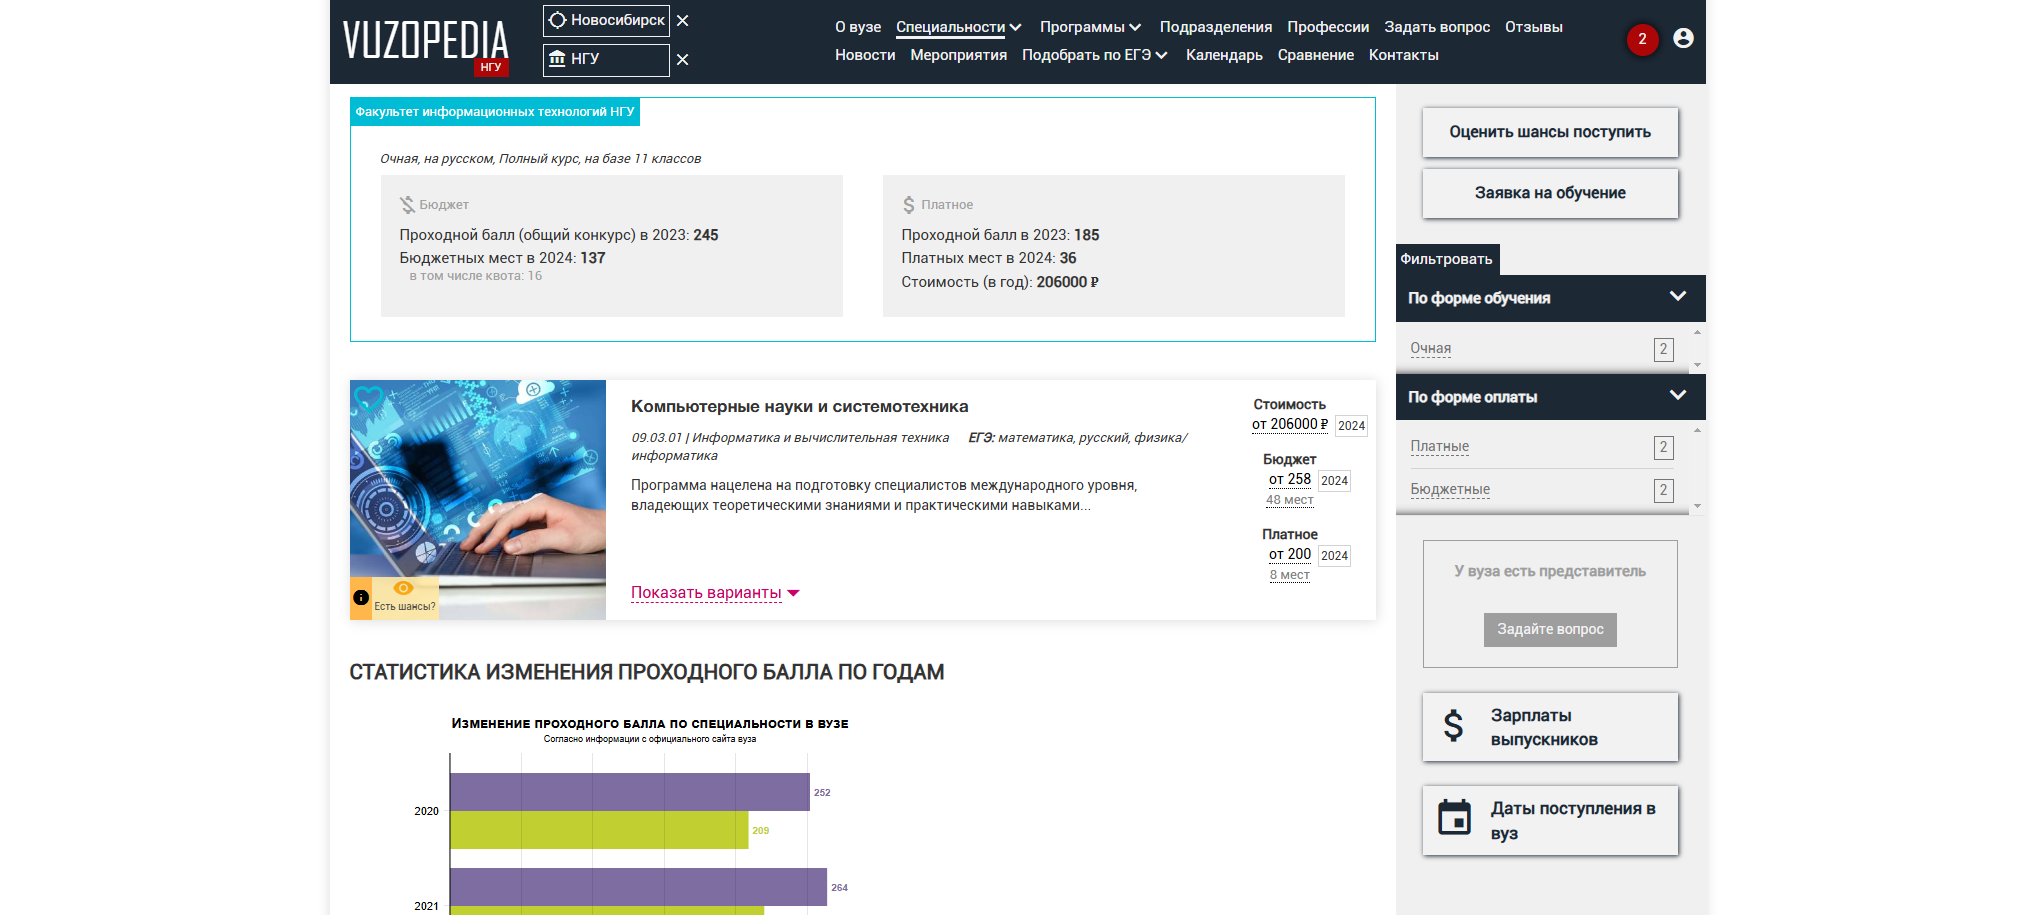Screen dimensions: 2042x915
Task: Open the user account profile icon
Action: (x=1683, y=38)
